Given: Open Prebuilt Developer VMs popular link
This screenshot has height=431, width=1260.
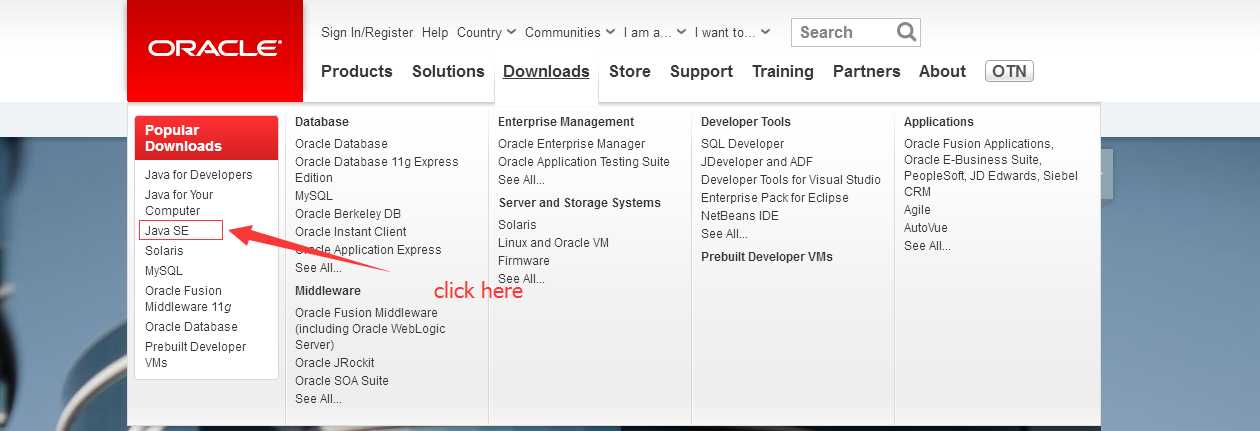Looking at the screenshot, I should tap(195, 355).
